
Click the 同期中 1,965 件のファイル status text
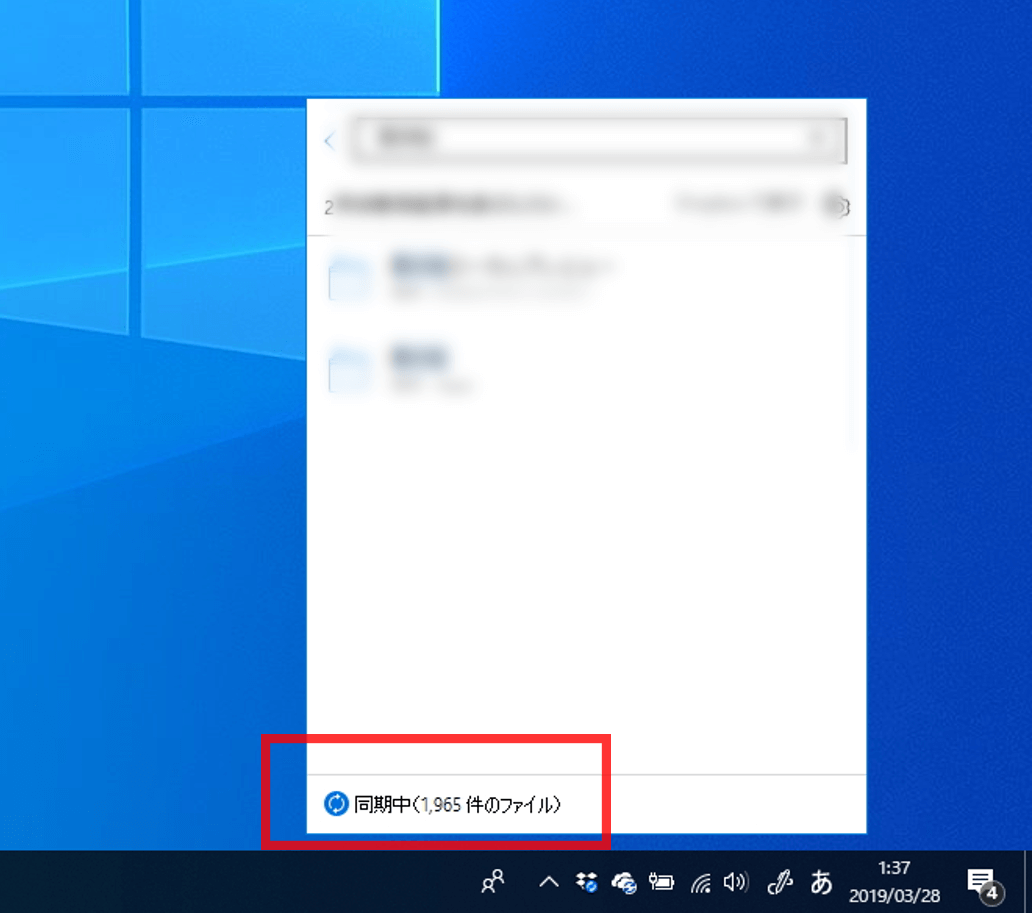(x=457, y=804)
